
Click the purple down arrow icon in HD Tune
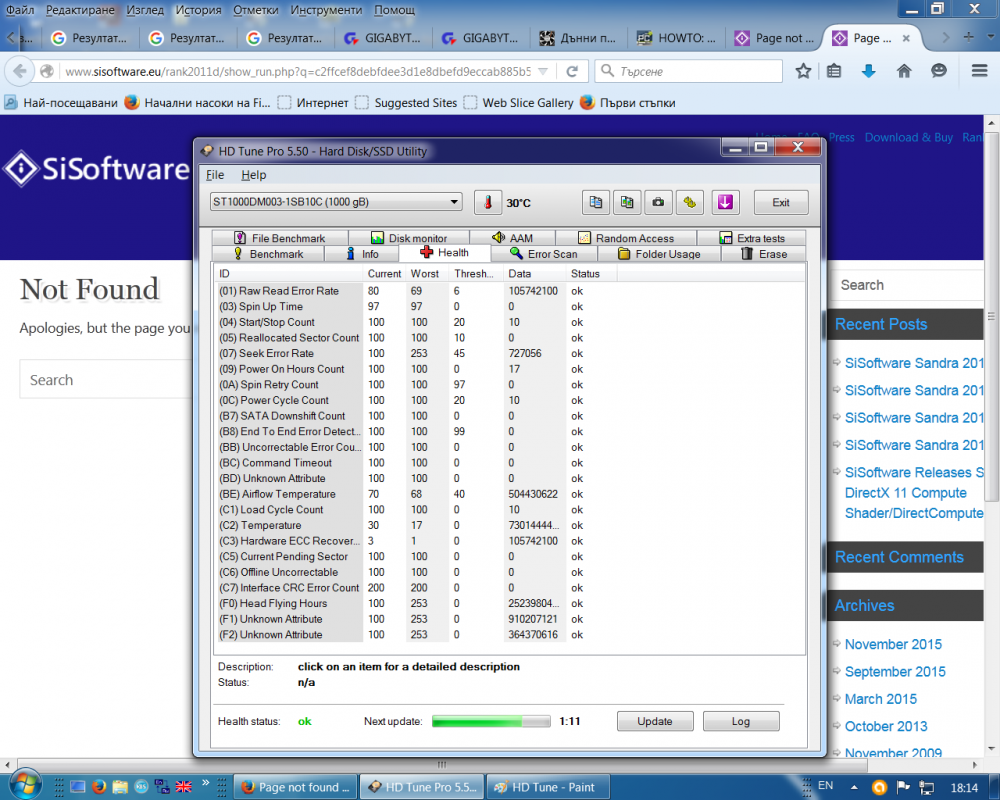coord(725,202)
